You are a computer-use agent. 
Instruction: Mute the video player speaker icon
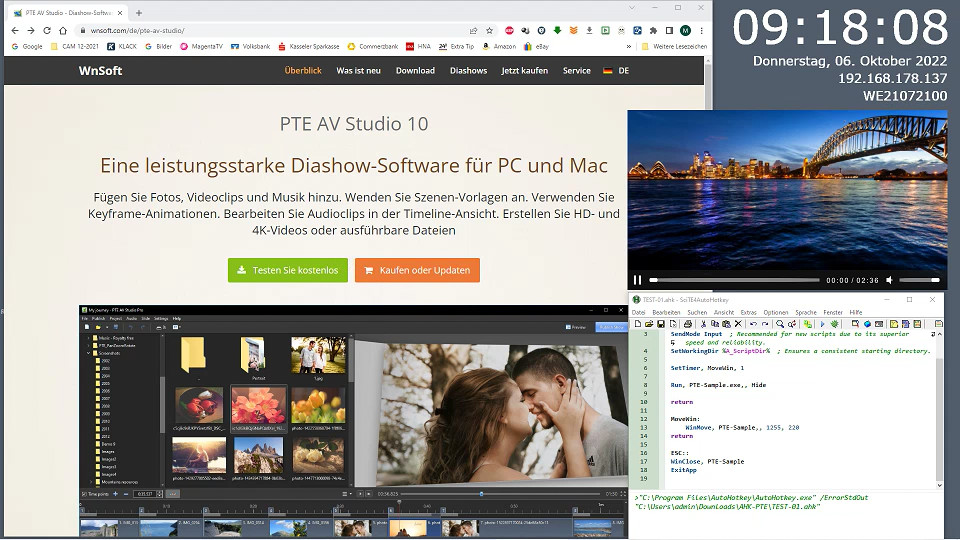click(x=889, y=280)
